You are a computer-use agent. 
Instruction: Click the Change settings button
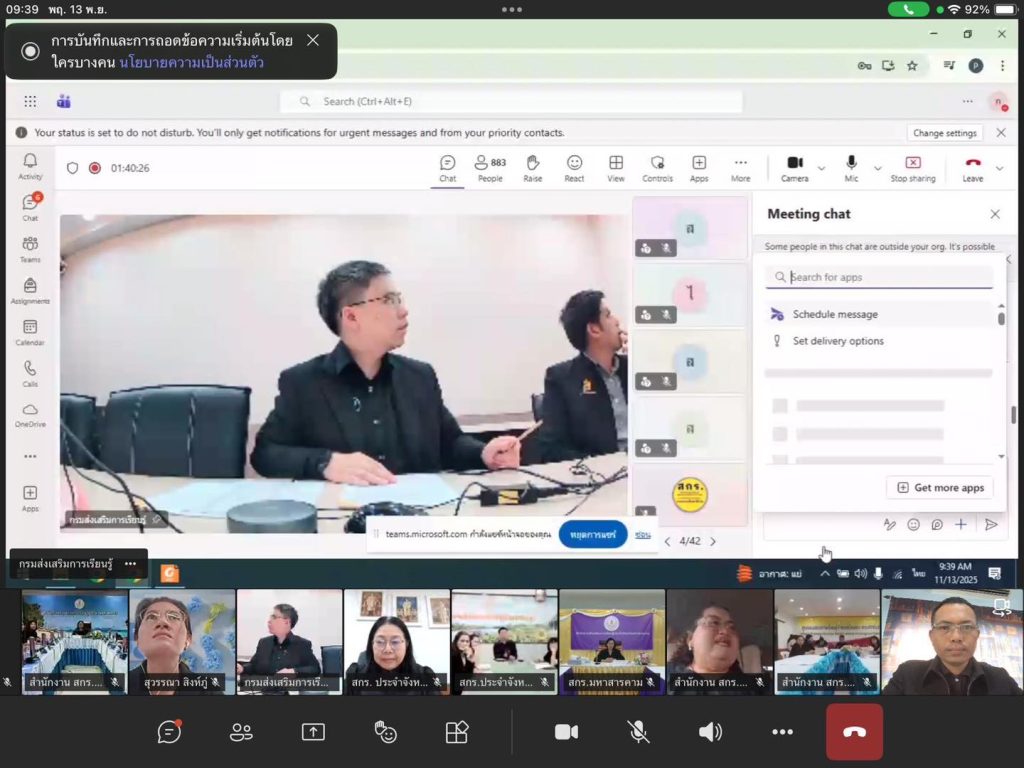(944, 133)
